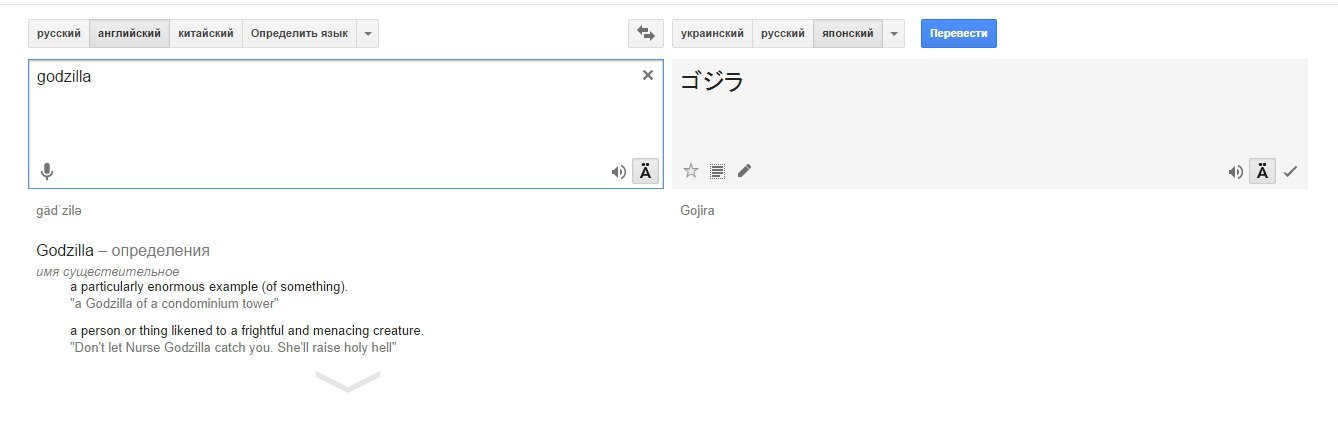The image size is (1338, 434).
Task: Start voice input with the microphone
Action: point(47,172)
